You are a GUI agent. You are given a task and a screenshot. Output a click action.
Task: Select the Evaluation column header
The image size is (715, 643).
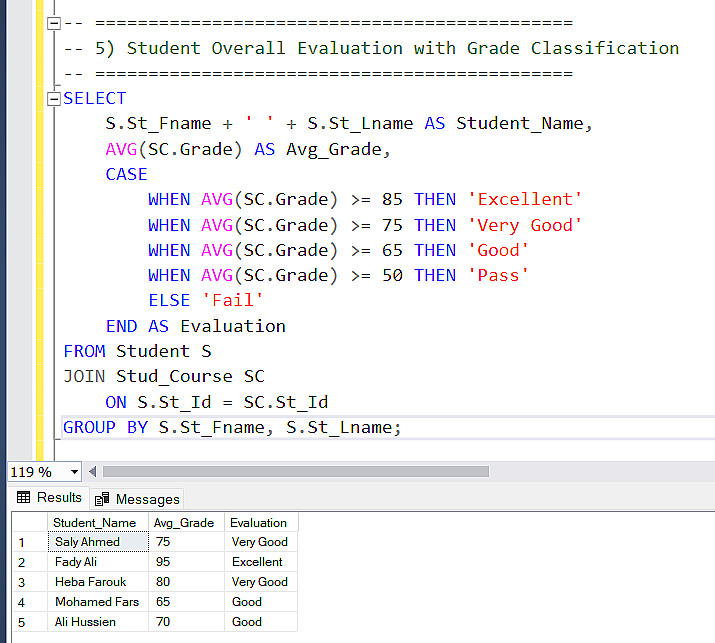(x=261, y=523)
